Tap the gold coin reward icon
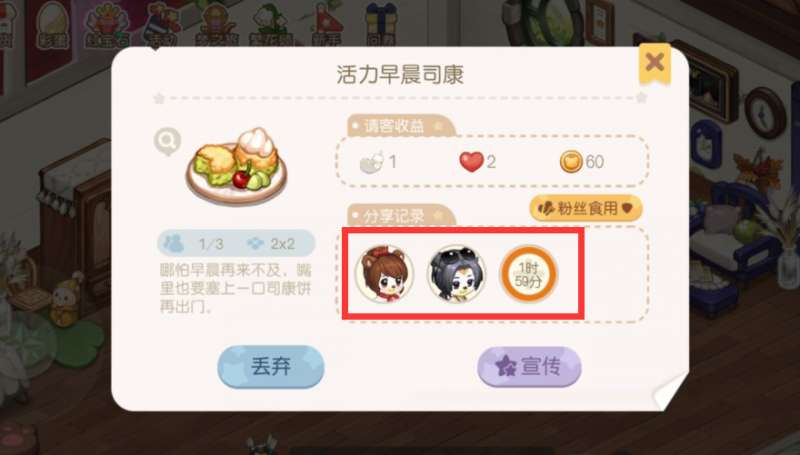This screenshot has width=800, height=455. coord(571,162)
